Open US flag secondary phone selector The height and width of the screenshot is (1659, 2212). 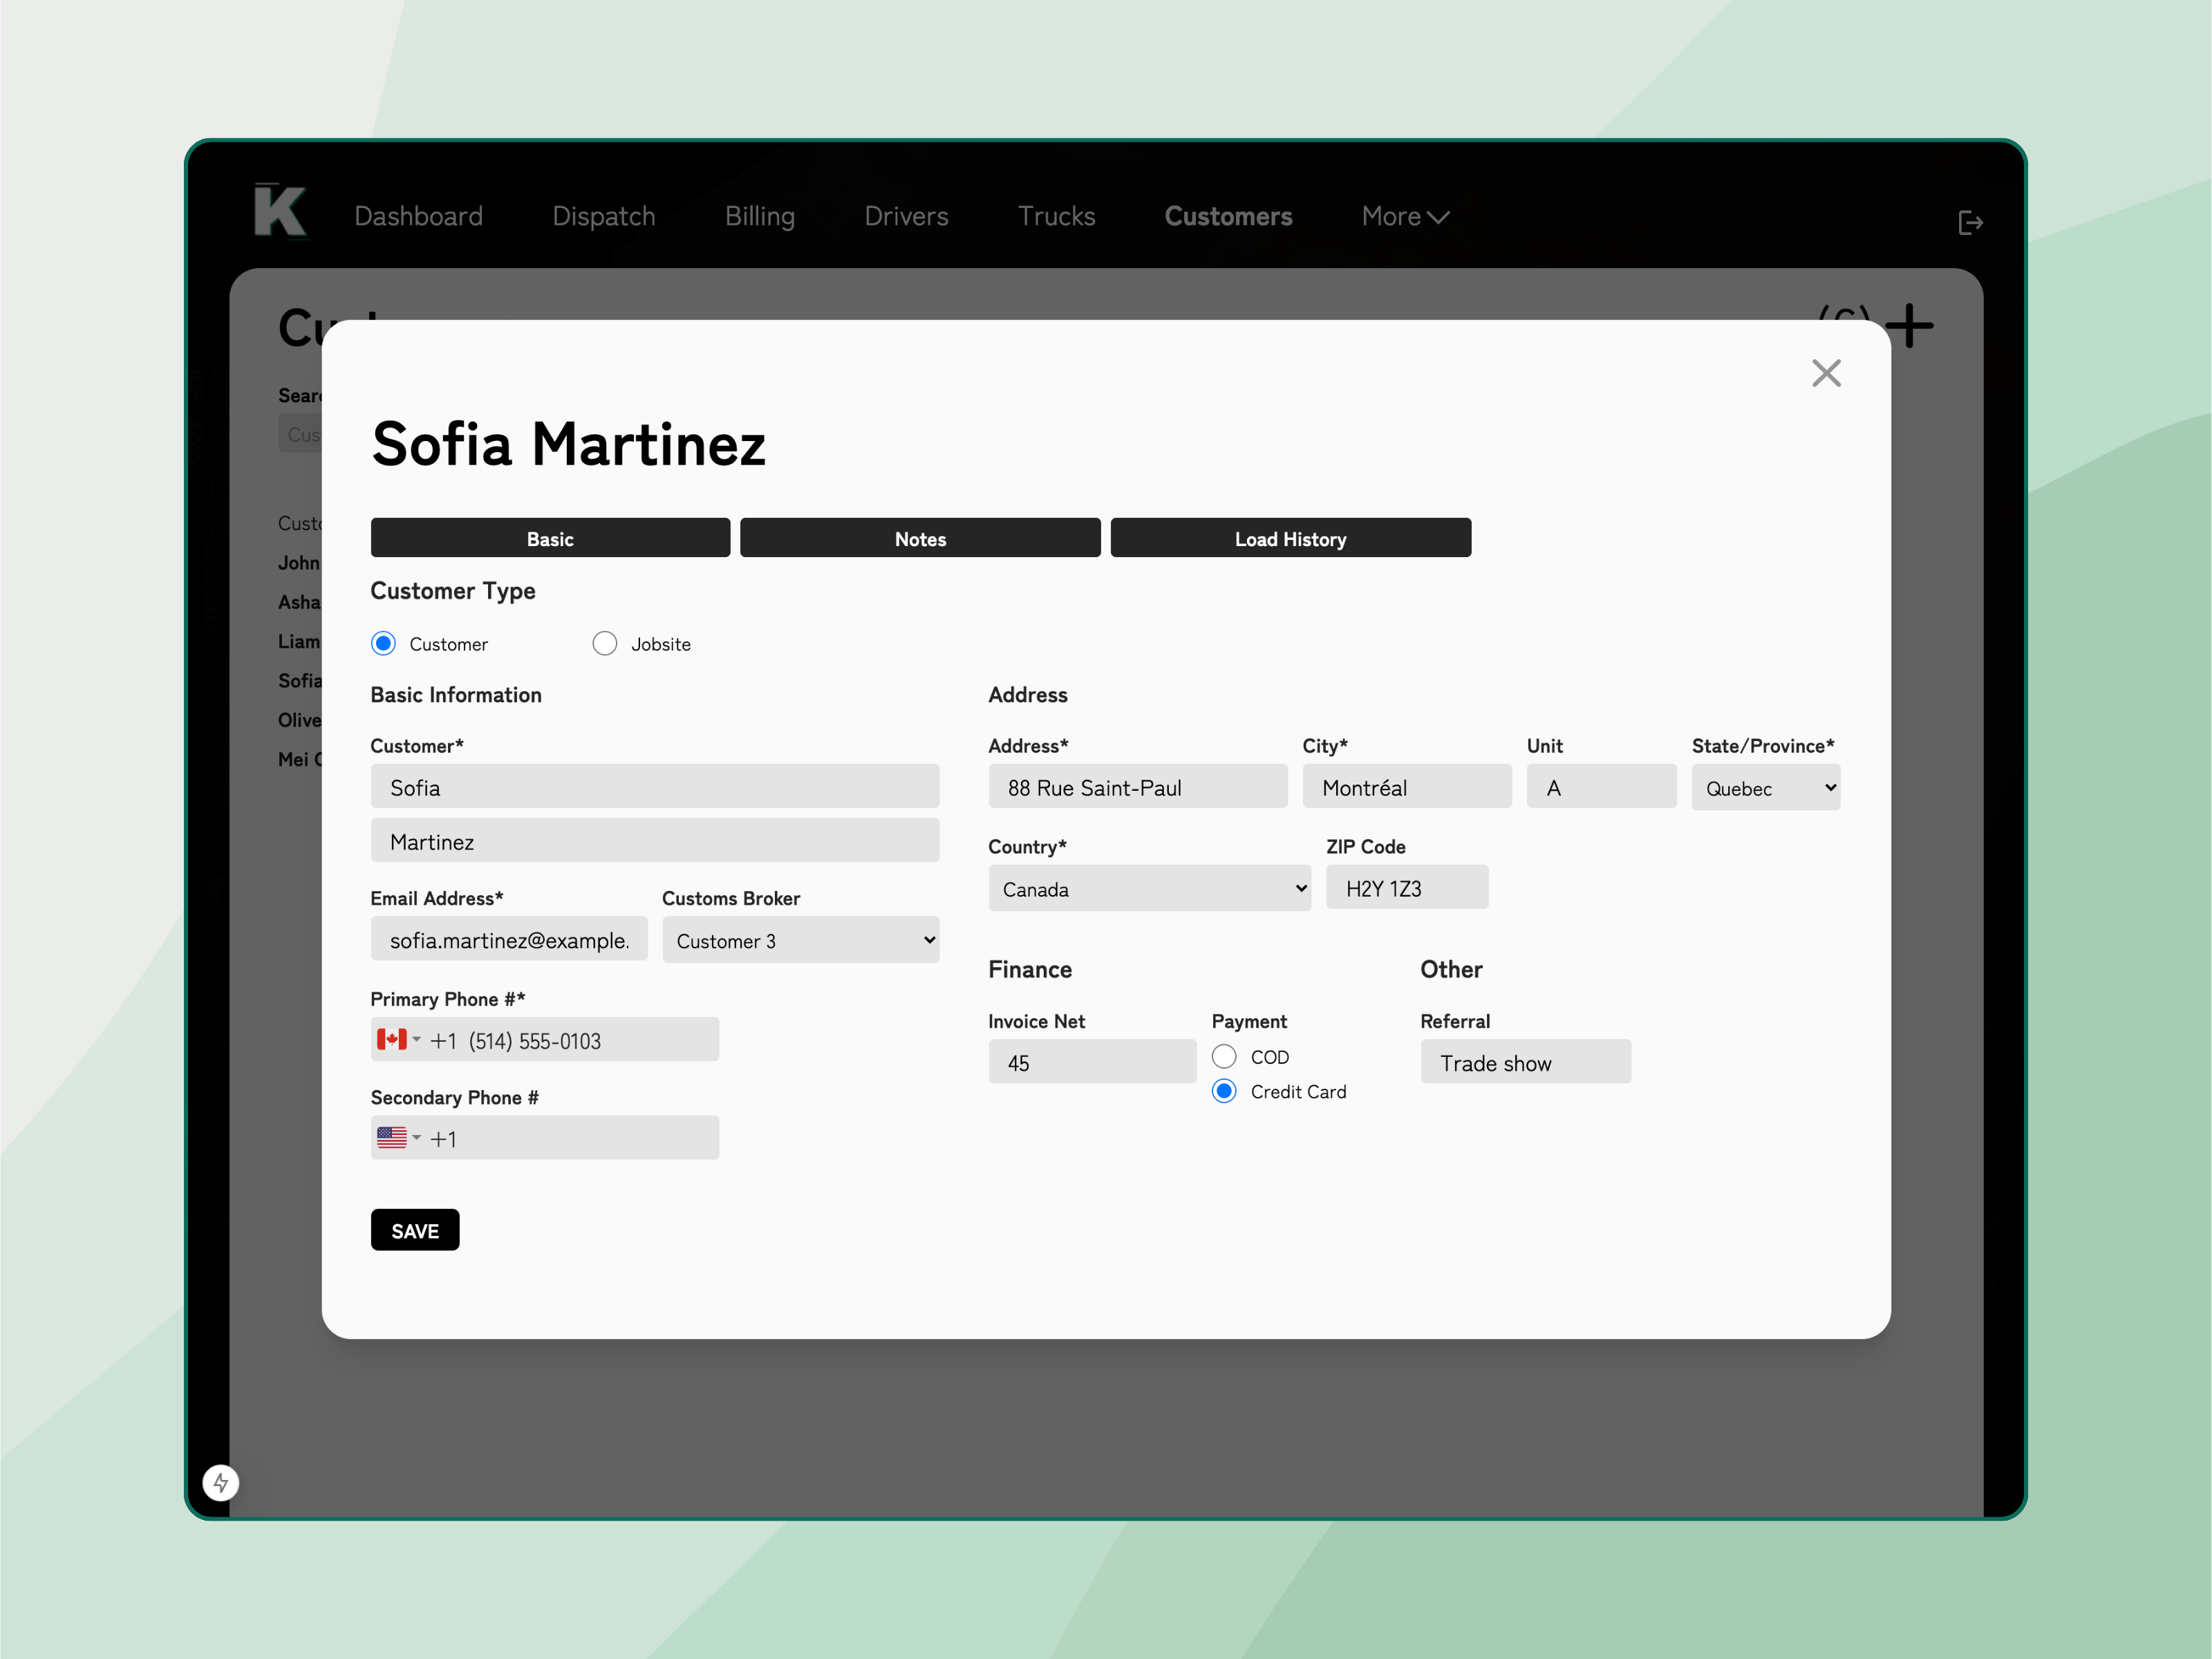tap(398, 1138)
